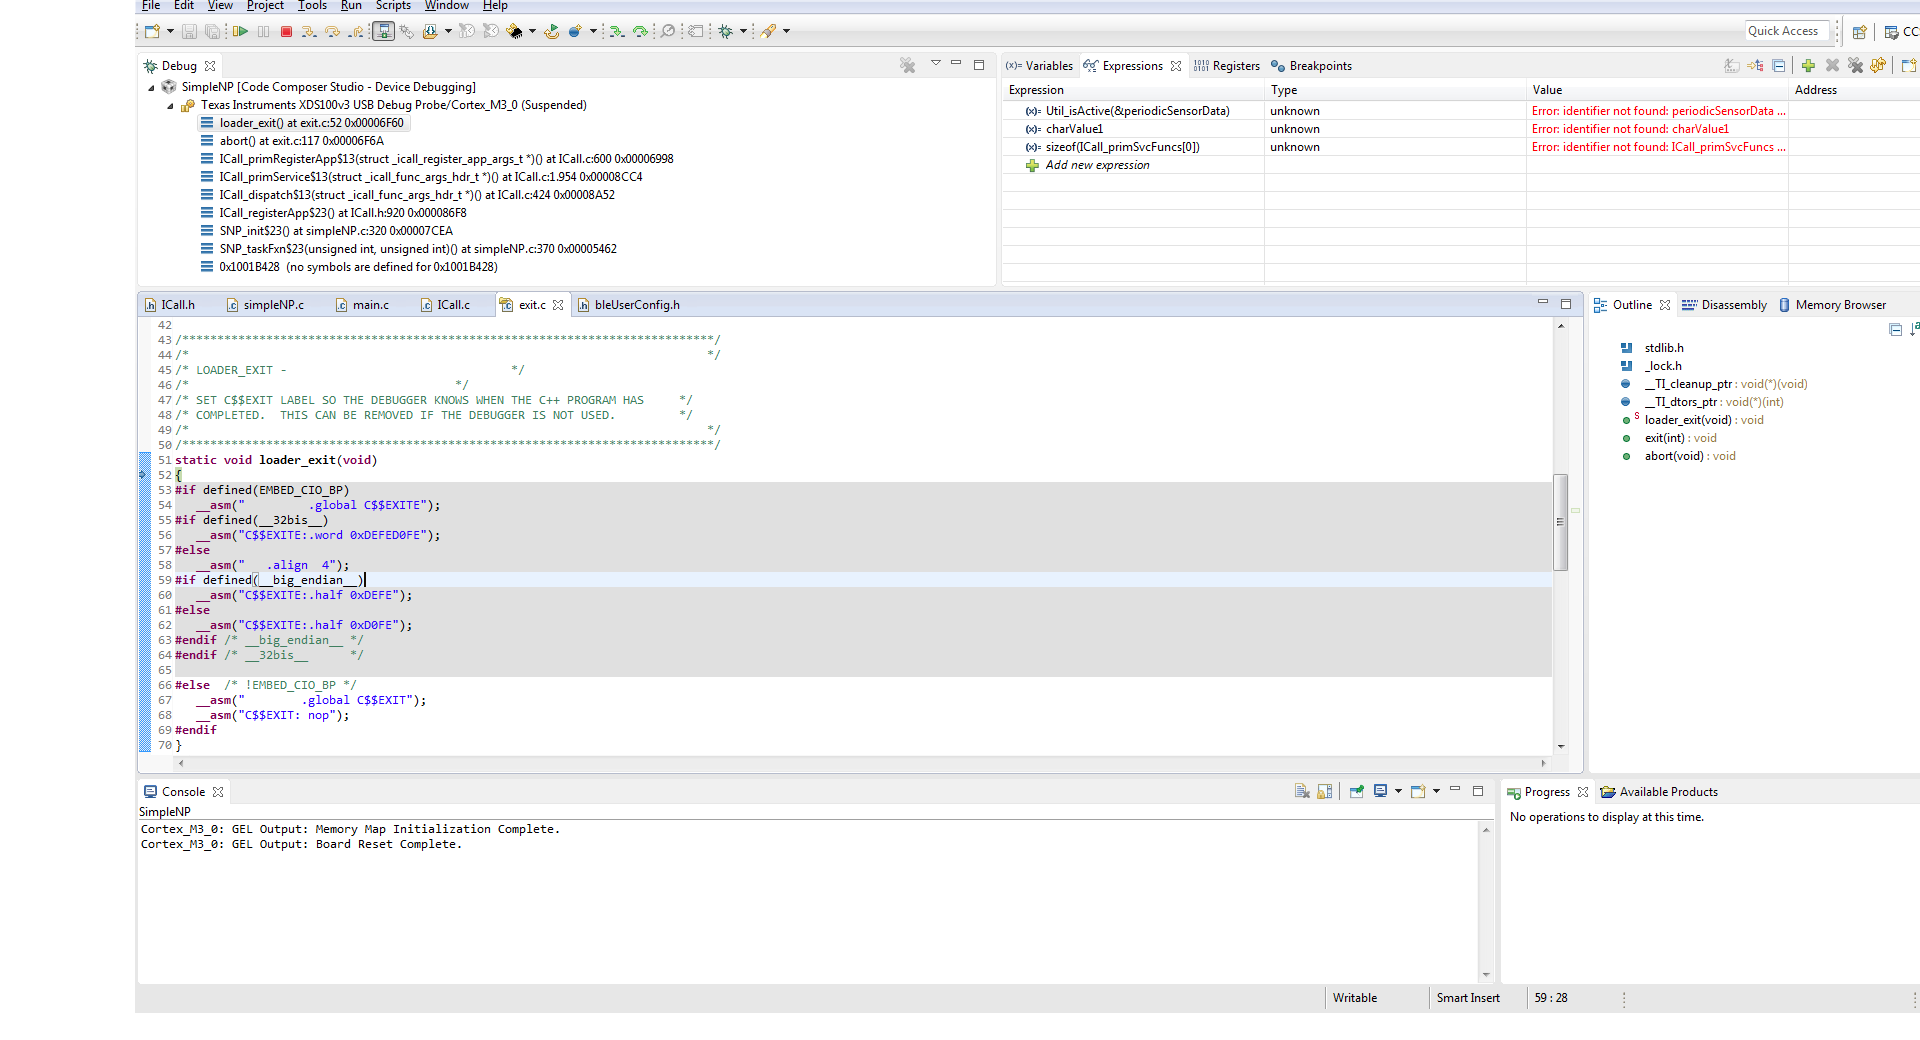Click the Add new expression green plus icon
This screenshot has width=1920, height=1040.
click(x=1808, y=66)
